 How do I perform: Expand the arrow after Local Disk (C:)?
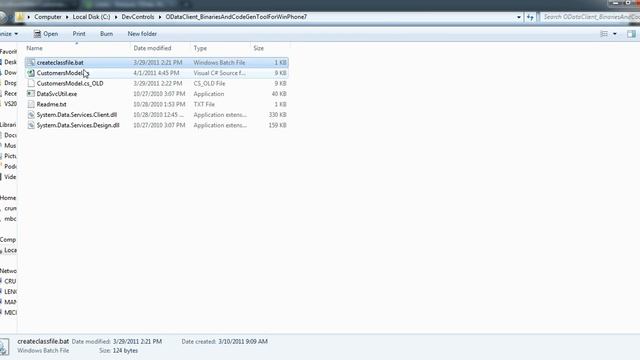point(116,17)
